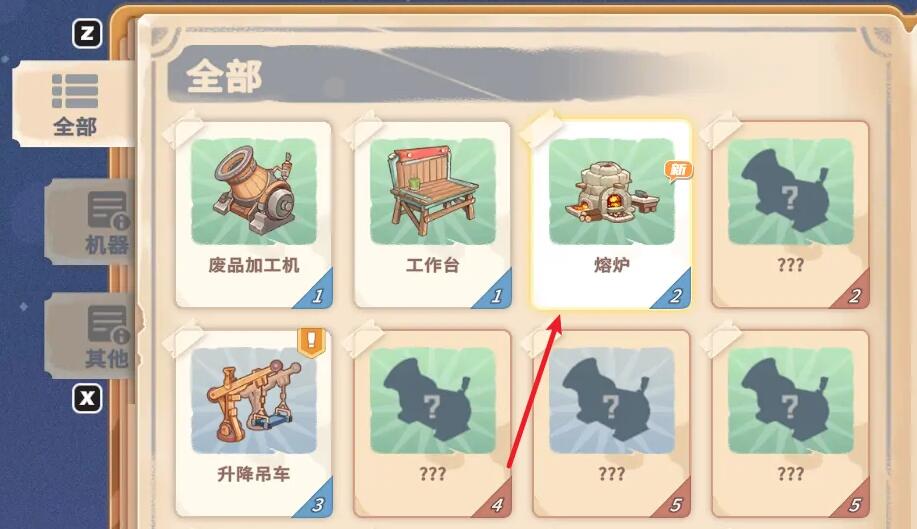Click the last locked ??? card bottom-right
The width and height of the screenshot is (917, 529).
click(790, 424)
